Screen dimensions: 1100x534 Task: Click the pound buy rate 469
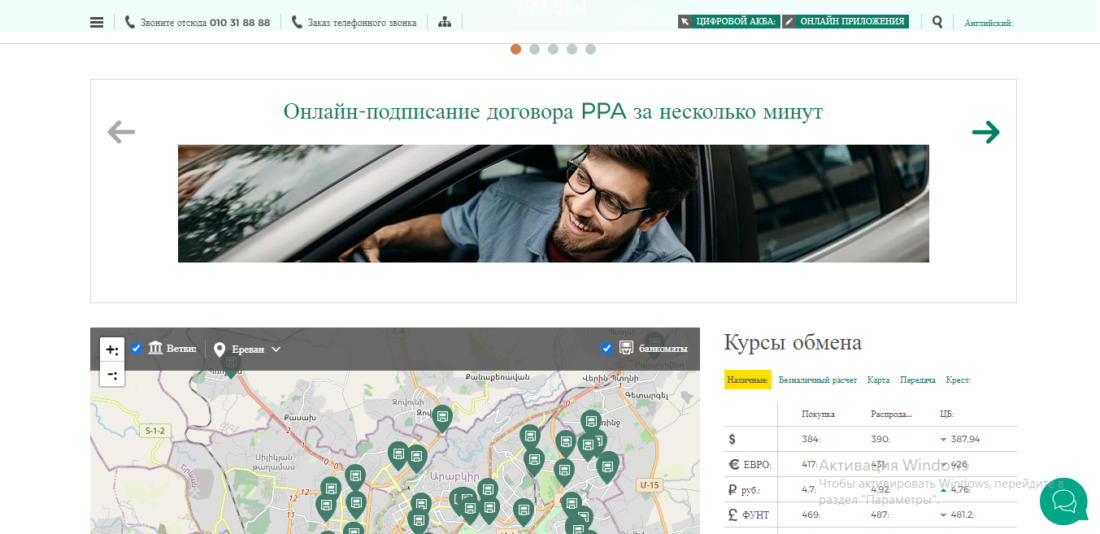pyautogui.click(x=811, y=515)
